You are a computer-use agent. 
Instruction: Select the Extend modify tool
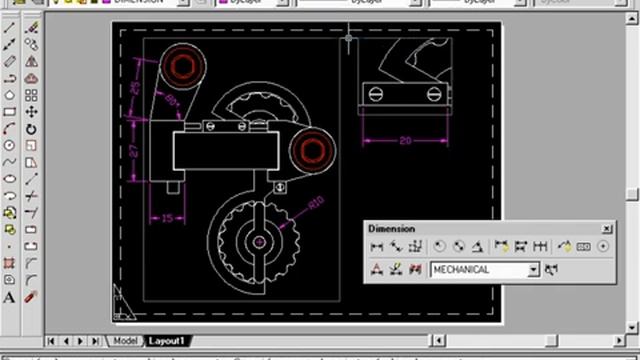point(31,213)
